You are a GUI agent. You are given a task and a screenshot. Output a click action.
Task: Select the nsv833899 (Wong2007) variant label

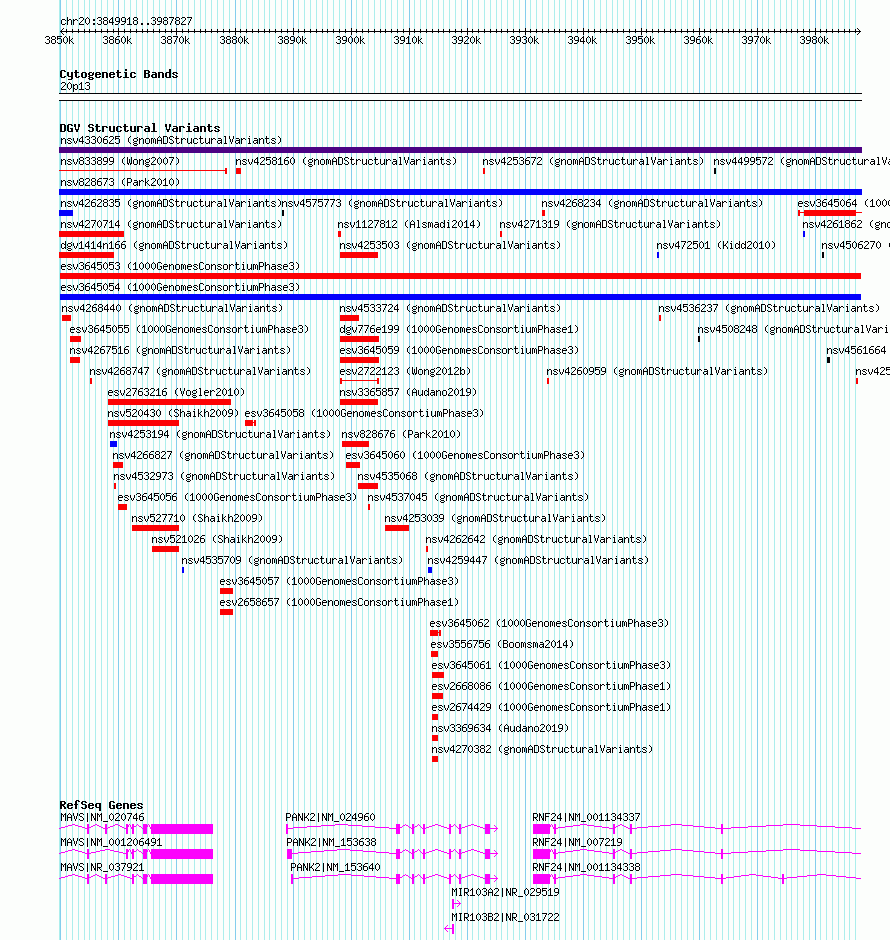120,161
